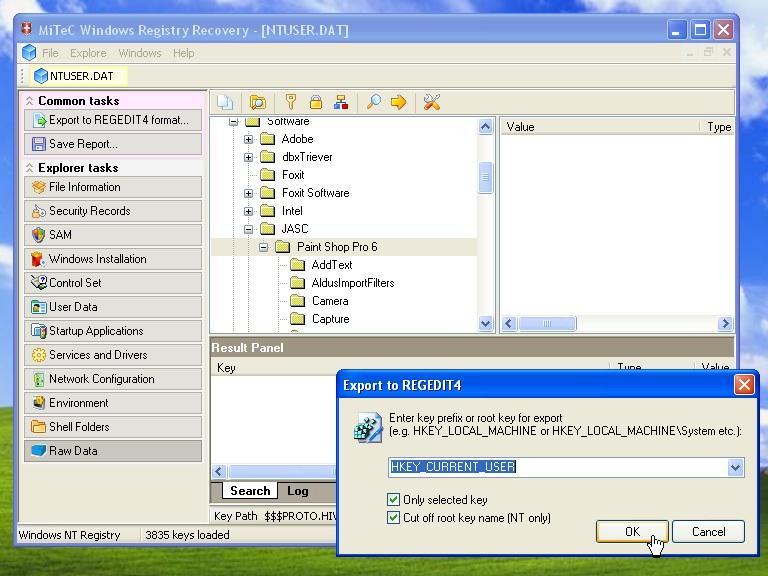The image size is (768, 576).
Task: Click the padlock toolbar icon
Action: 316,102
